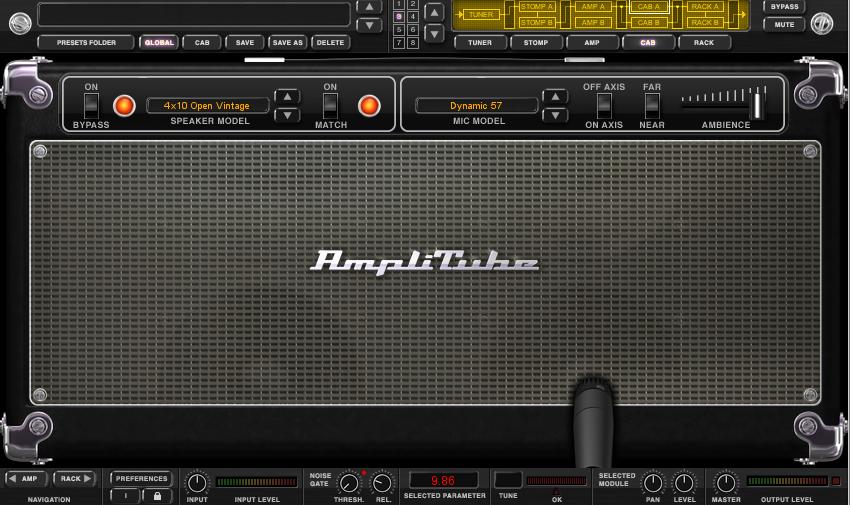Select CAB B block in signal chain
Viewport: 850px width, 505px height.
pyautogui.click(x=649, y=23)
